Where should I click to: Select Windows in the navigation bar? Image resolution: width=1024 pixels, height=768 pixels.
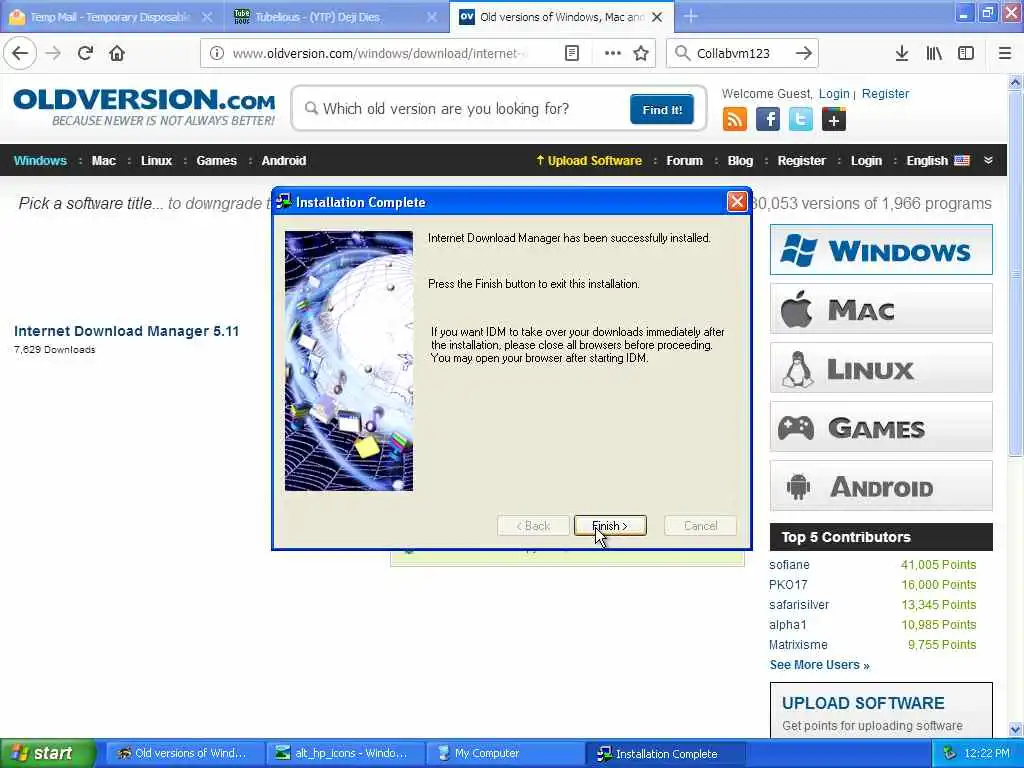pyautogui.click(x=40, y=161)
